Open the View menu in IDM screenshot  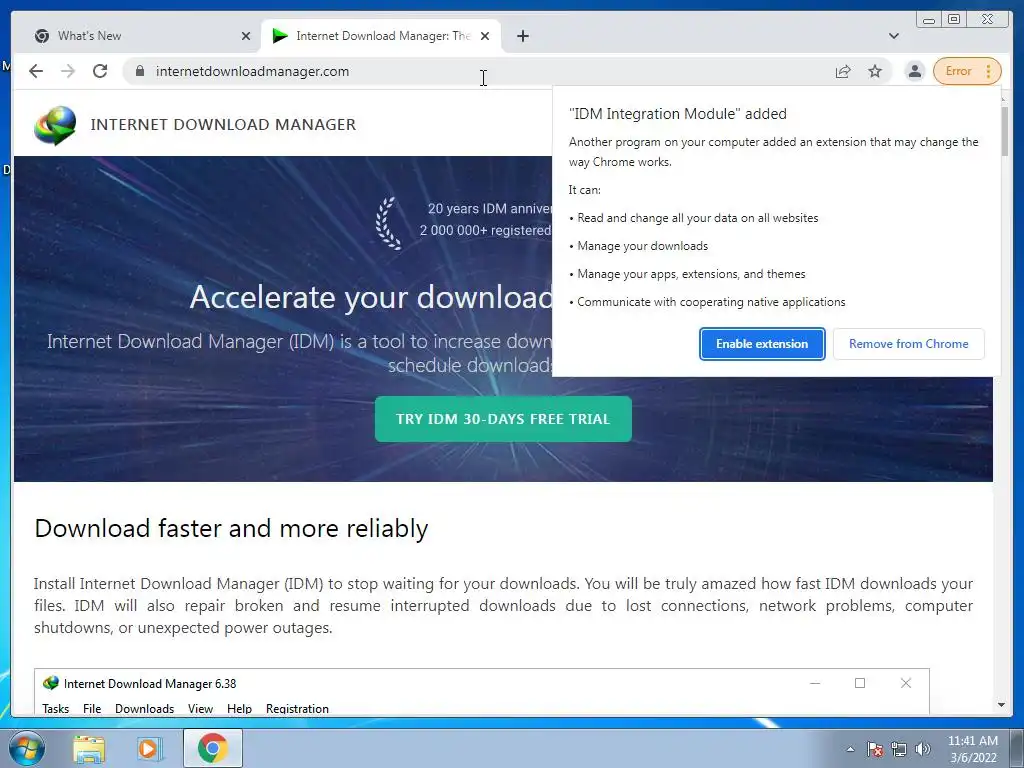(x=200, y=709)
